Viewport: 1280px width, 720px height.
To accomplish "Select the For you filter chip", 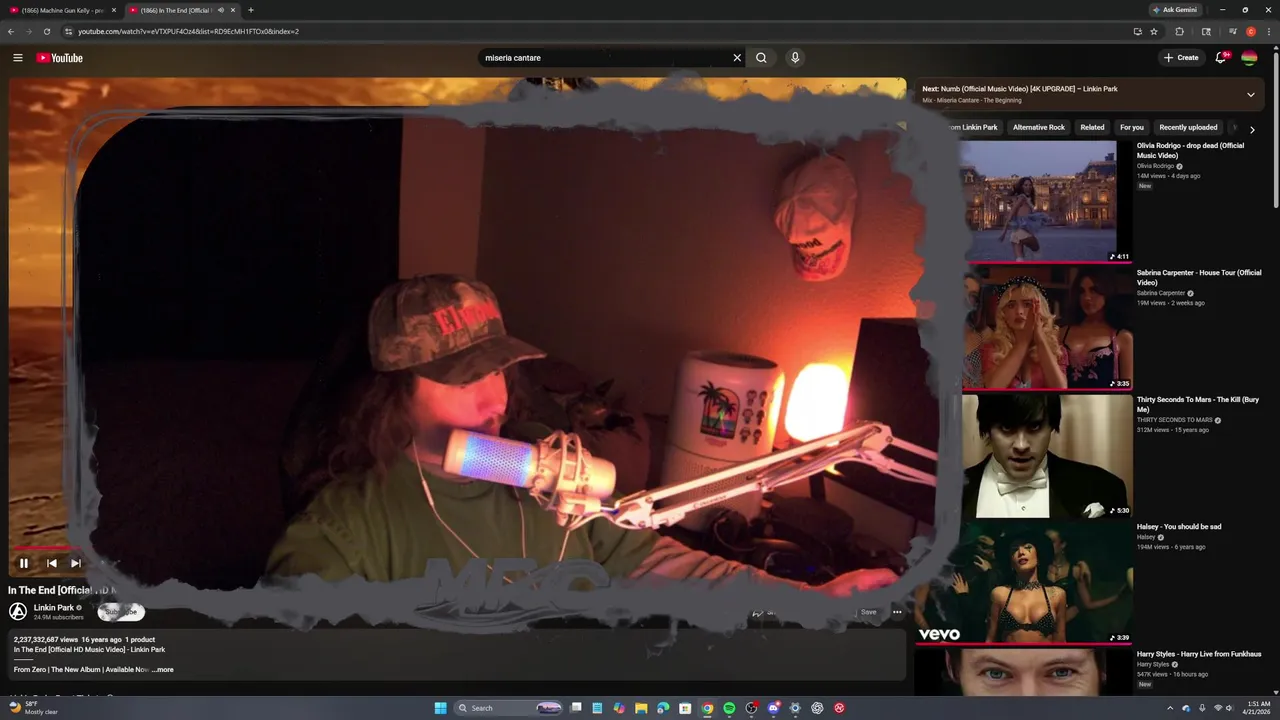I will click(x=1132, y=127).
